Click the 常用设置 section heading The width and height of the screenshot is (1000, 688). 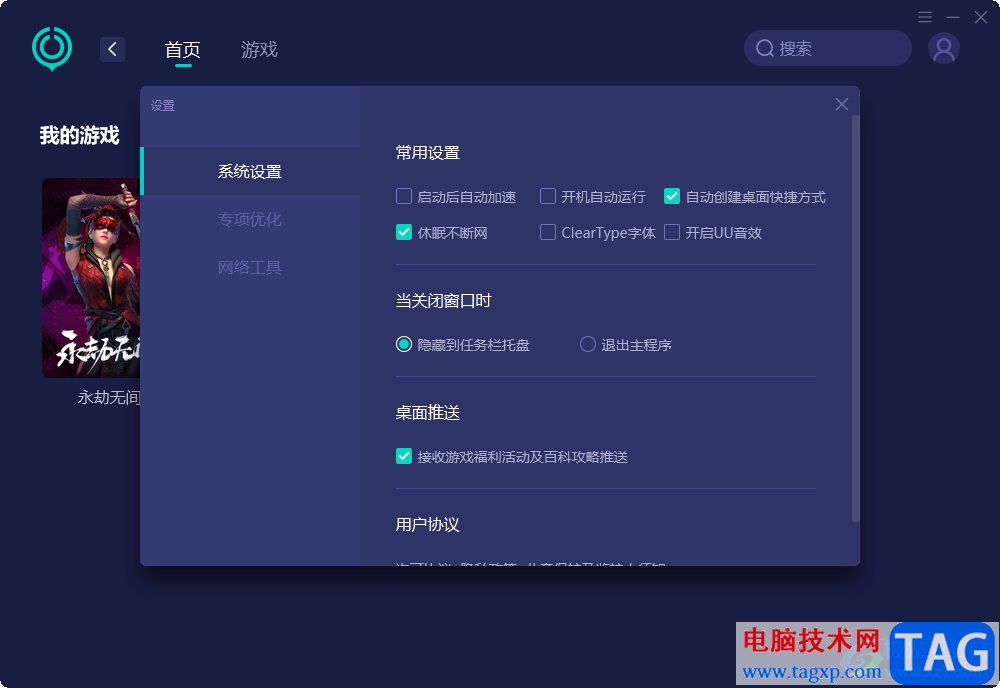tap(428, 153)
